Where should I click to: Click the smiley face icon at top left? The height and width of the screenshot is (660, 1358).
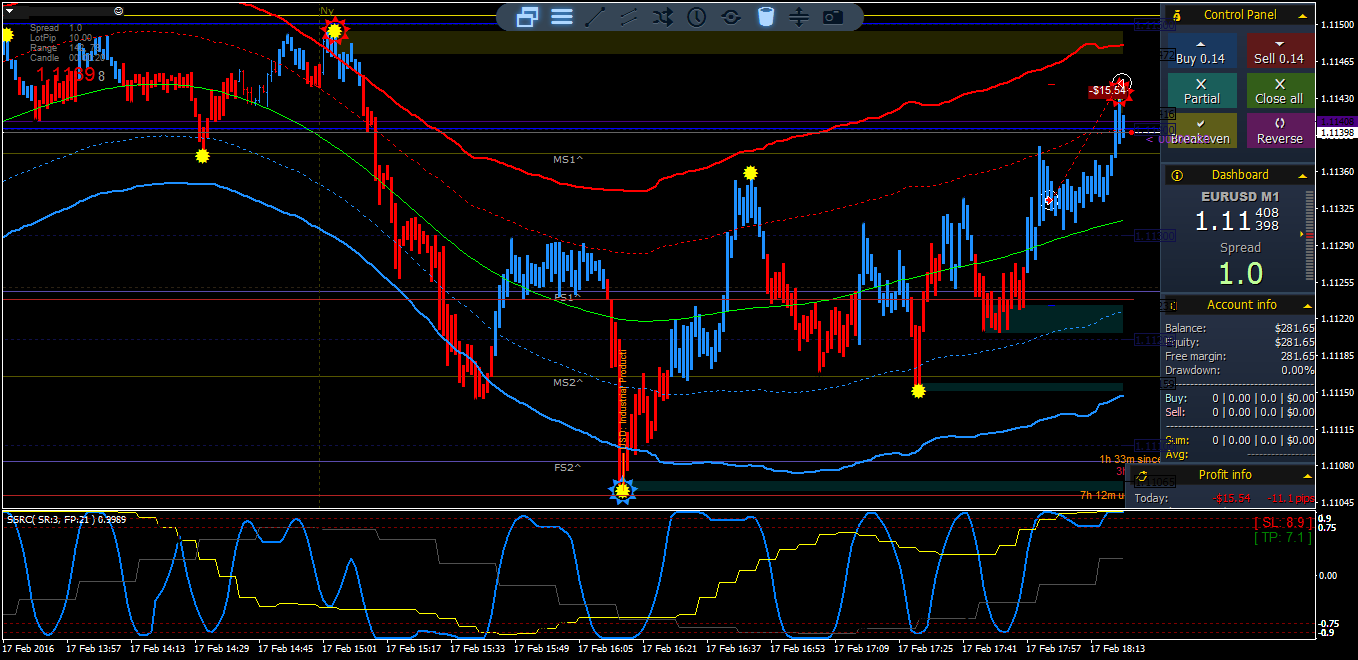pyautogui.click(x=119, y=10)
